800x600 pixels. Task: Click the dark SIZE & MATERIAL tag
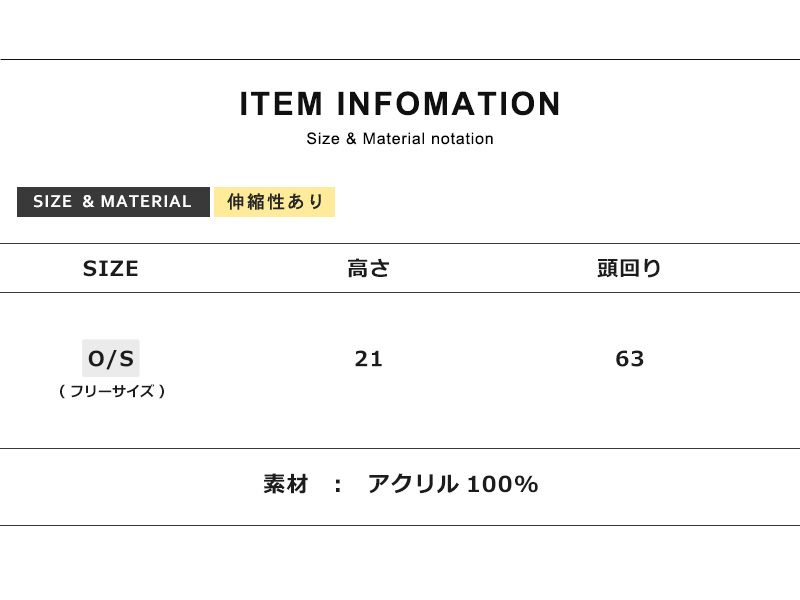[x=112, y=202]
